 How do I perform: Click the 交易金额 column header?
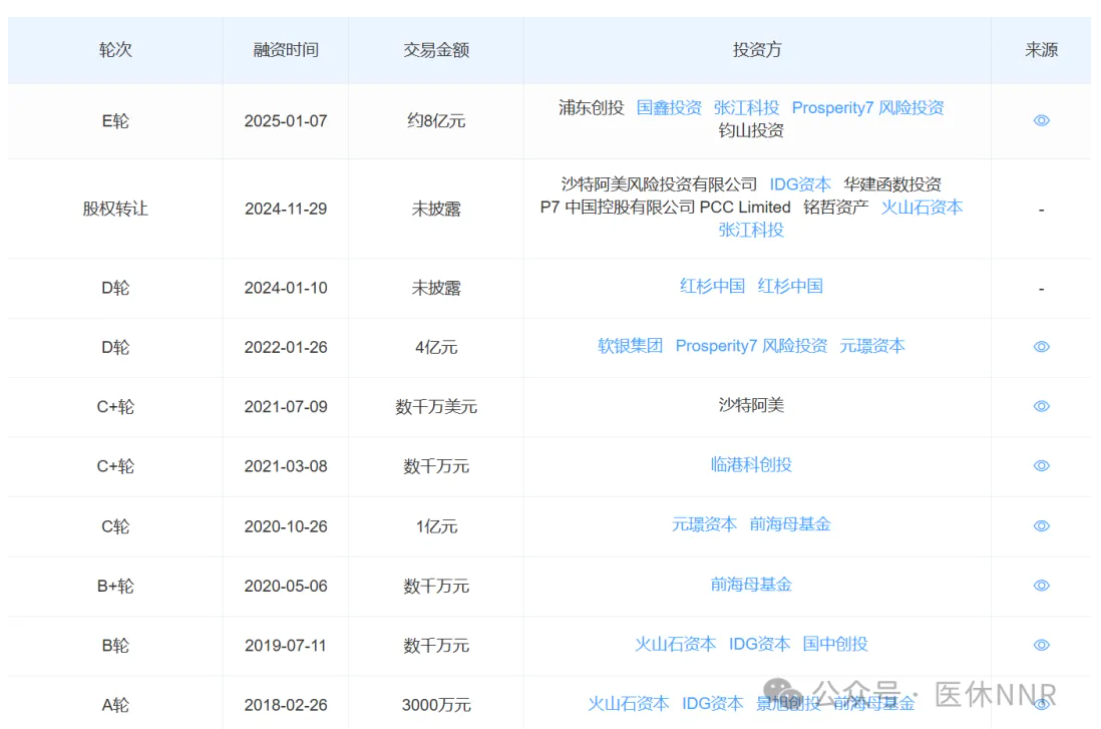tap(436, 50)
